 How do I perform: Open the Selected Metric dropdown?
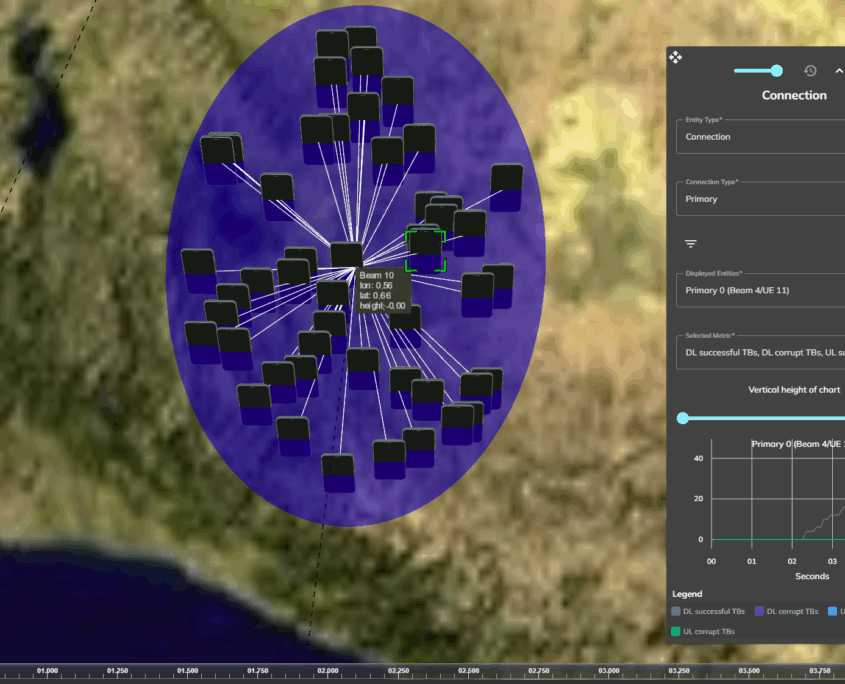760,352
